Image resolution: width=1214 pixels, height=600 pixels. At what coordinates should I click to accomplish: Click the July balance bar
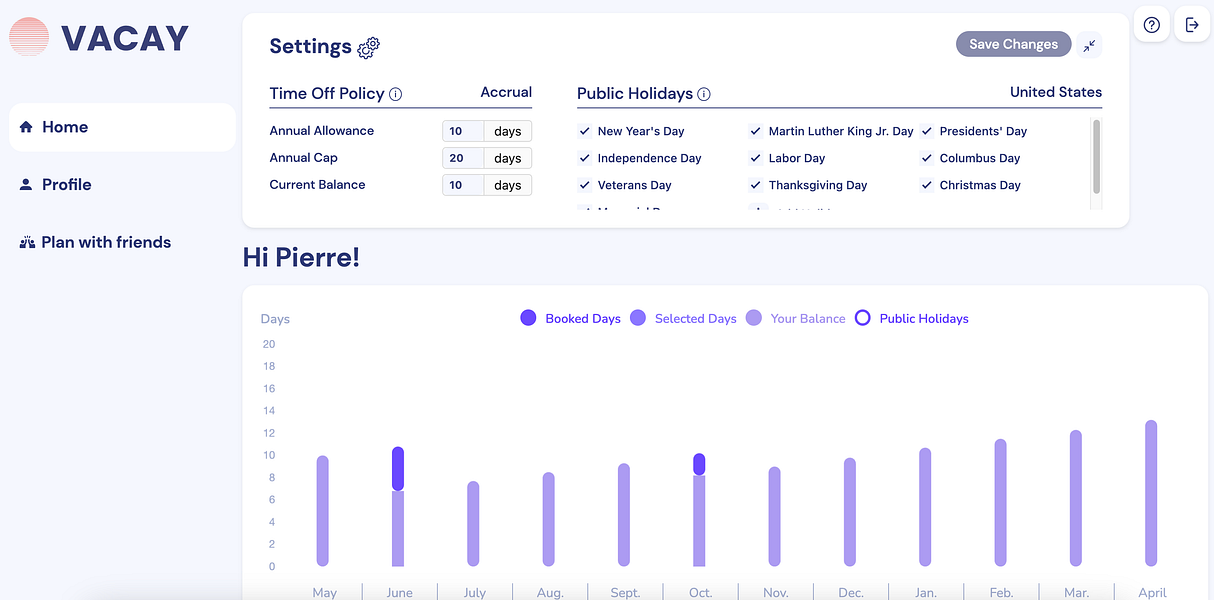[x=473, y=524]
